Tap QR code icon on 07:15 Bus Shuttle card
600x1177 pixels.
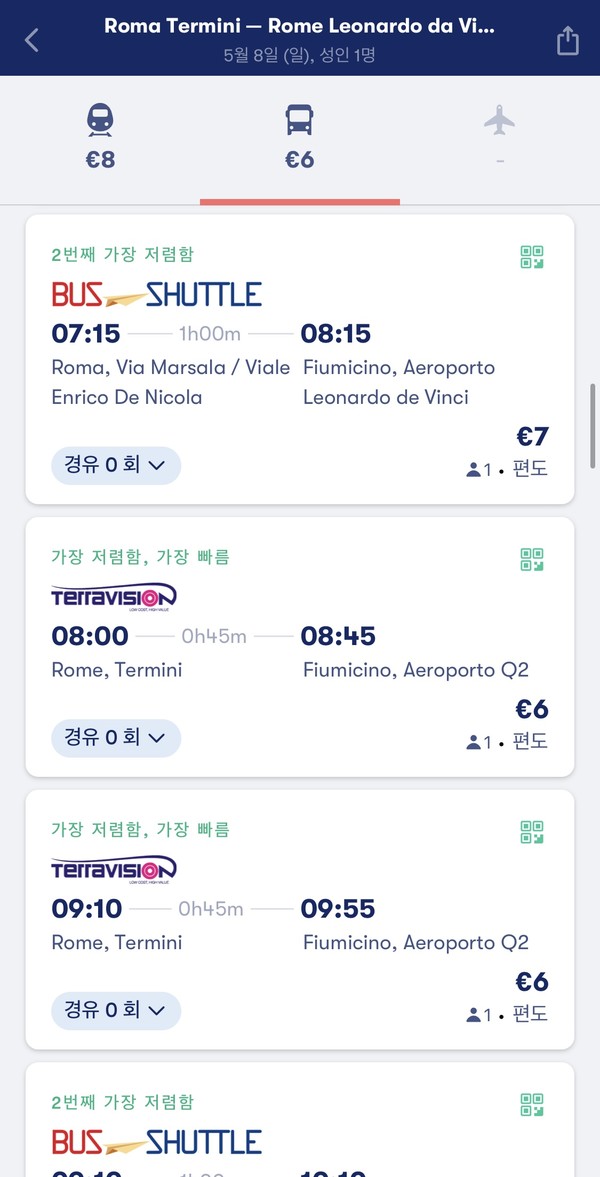532,257
